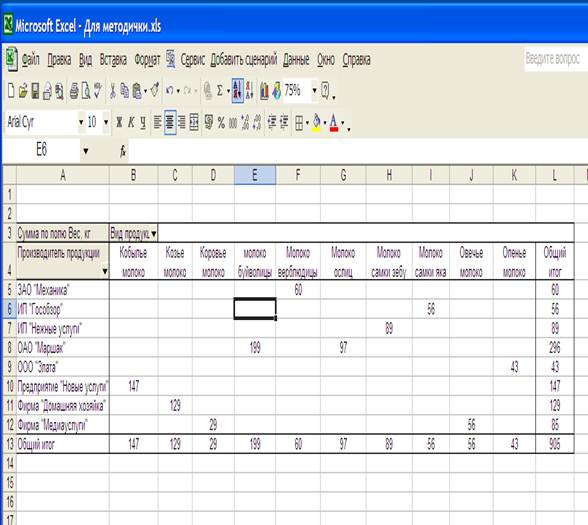Run the spelling check icon

coord(98,91)
